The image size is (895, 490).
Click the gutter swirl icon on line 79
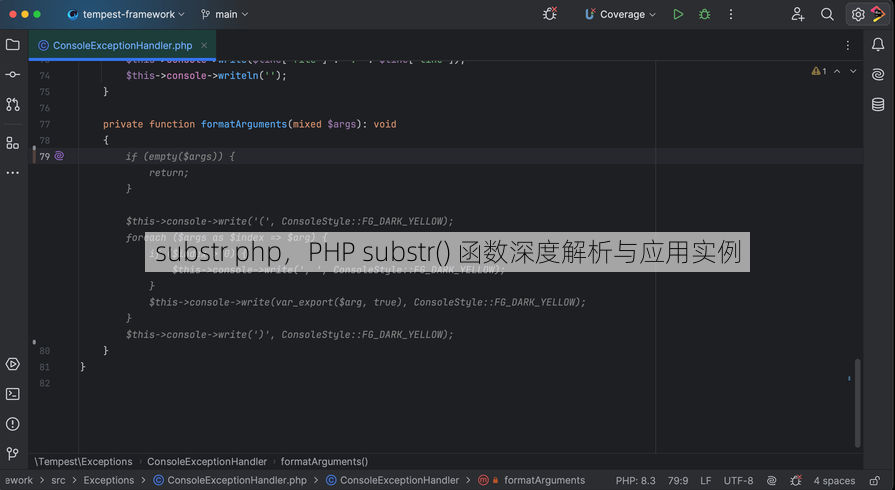point(59,156)
